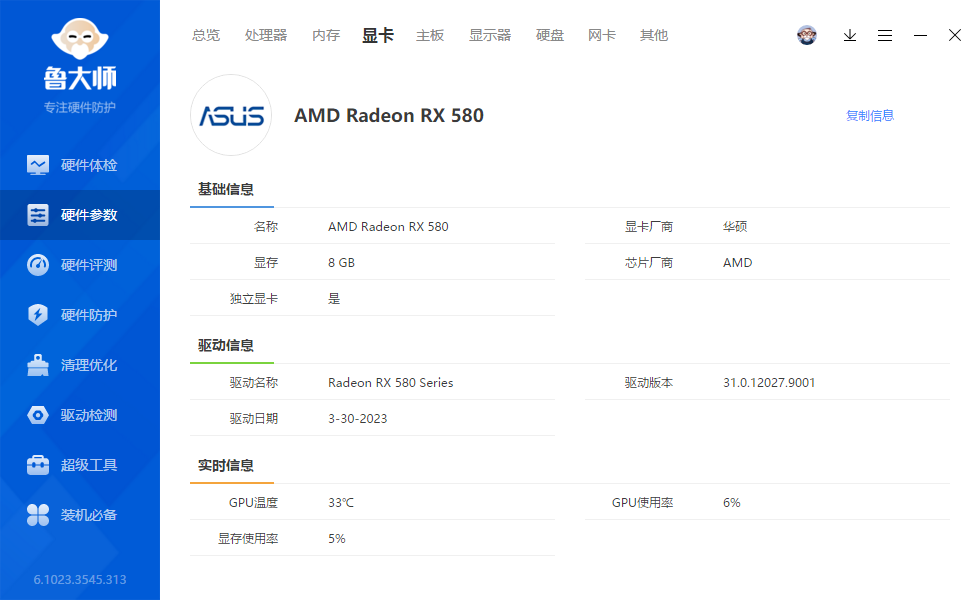The width and height of the screenshot is (980, 600).
Task: Click the 驱动版本 label
Action: pos(649,383)
